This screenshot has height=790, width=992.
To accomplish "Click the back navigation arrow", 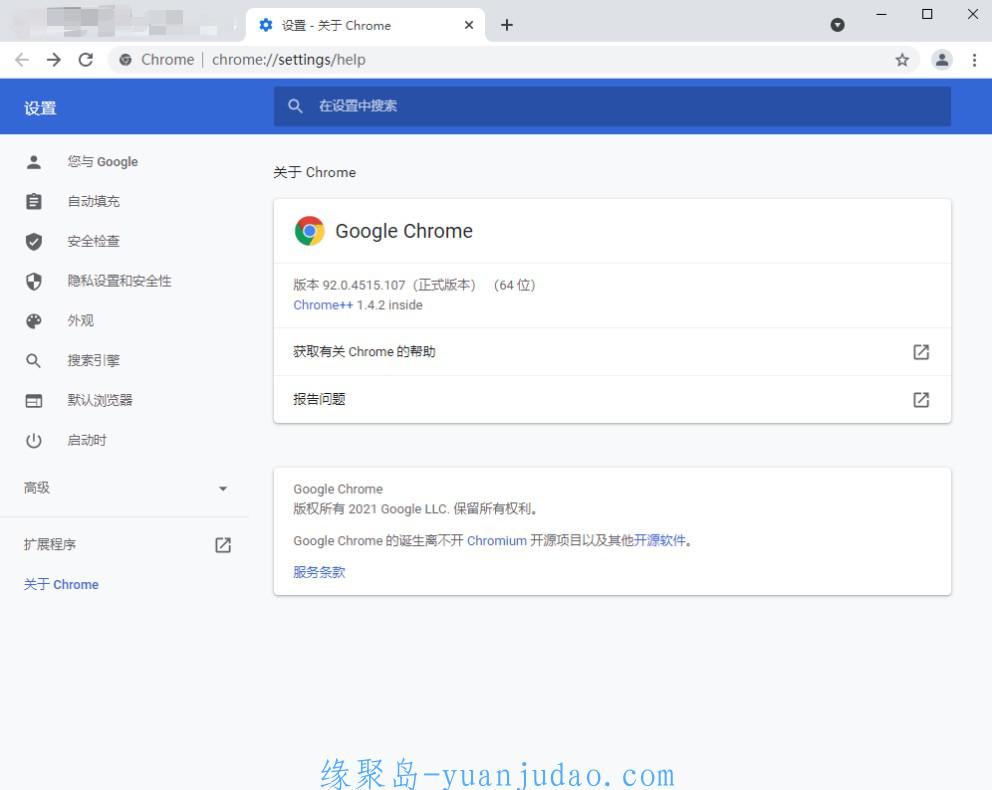I will pos(22,59).
